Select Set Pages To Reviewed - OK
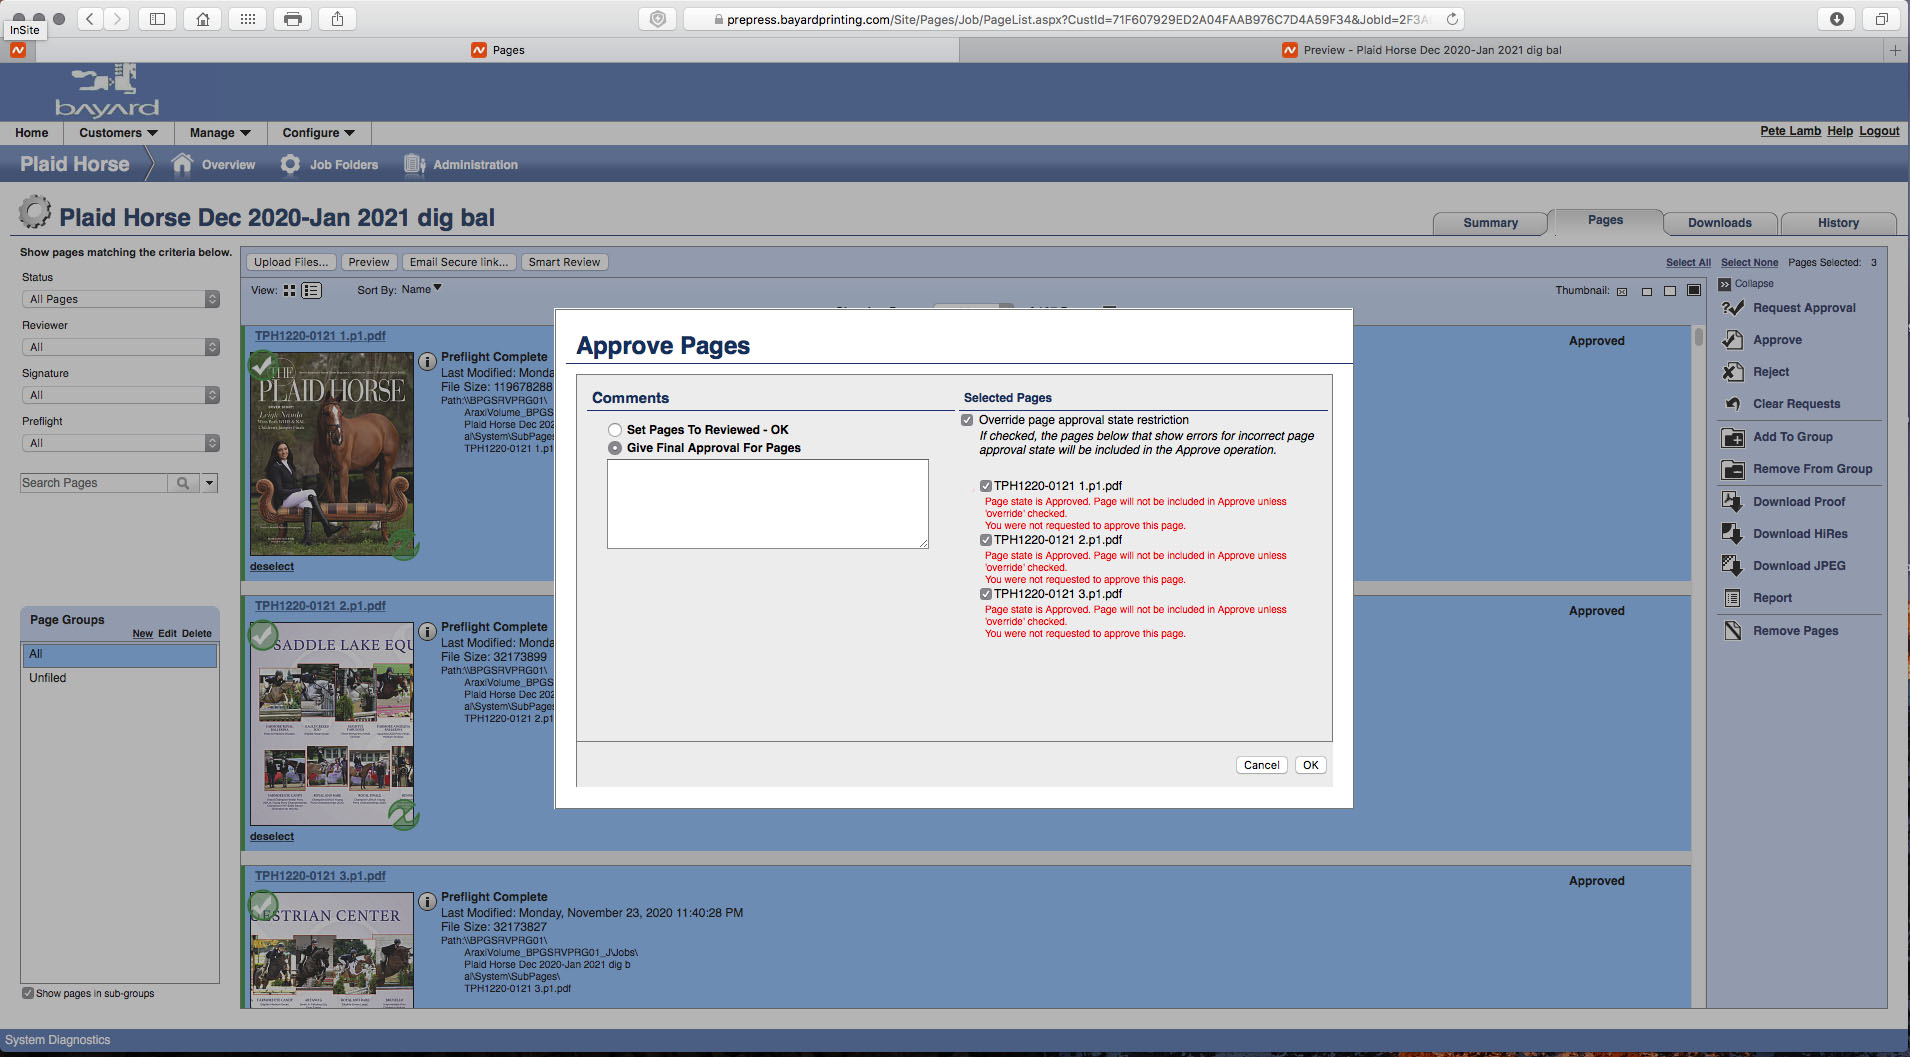Image resolution: width=1910 pixels, height=1057 pixels. (615, 430)
